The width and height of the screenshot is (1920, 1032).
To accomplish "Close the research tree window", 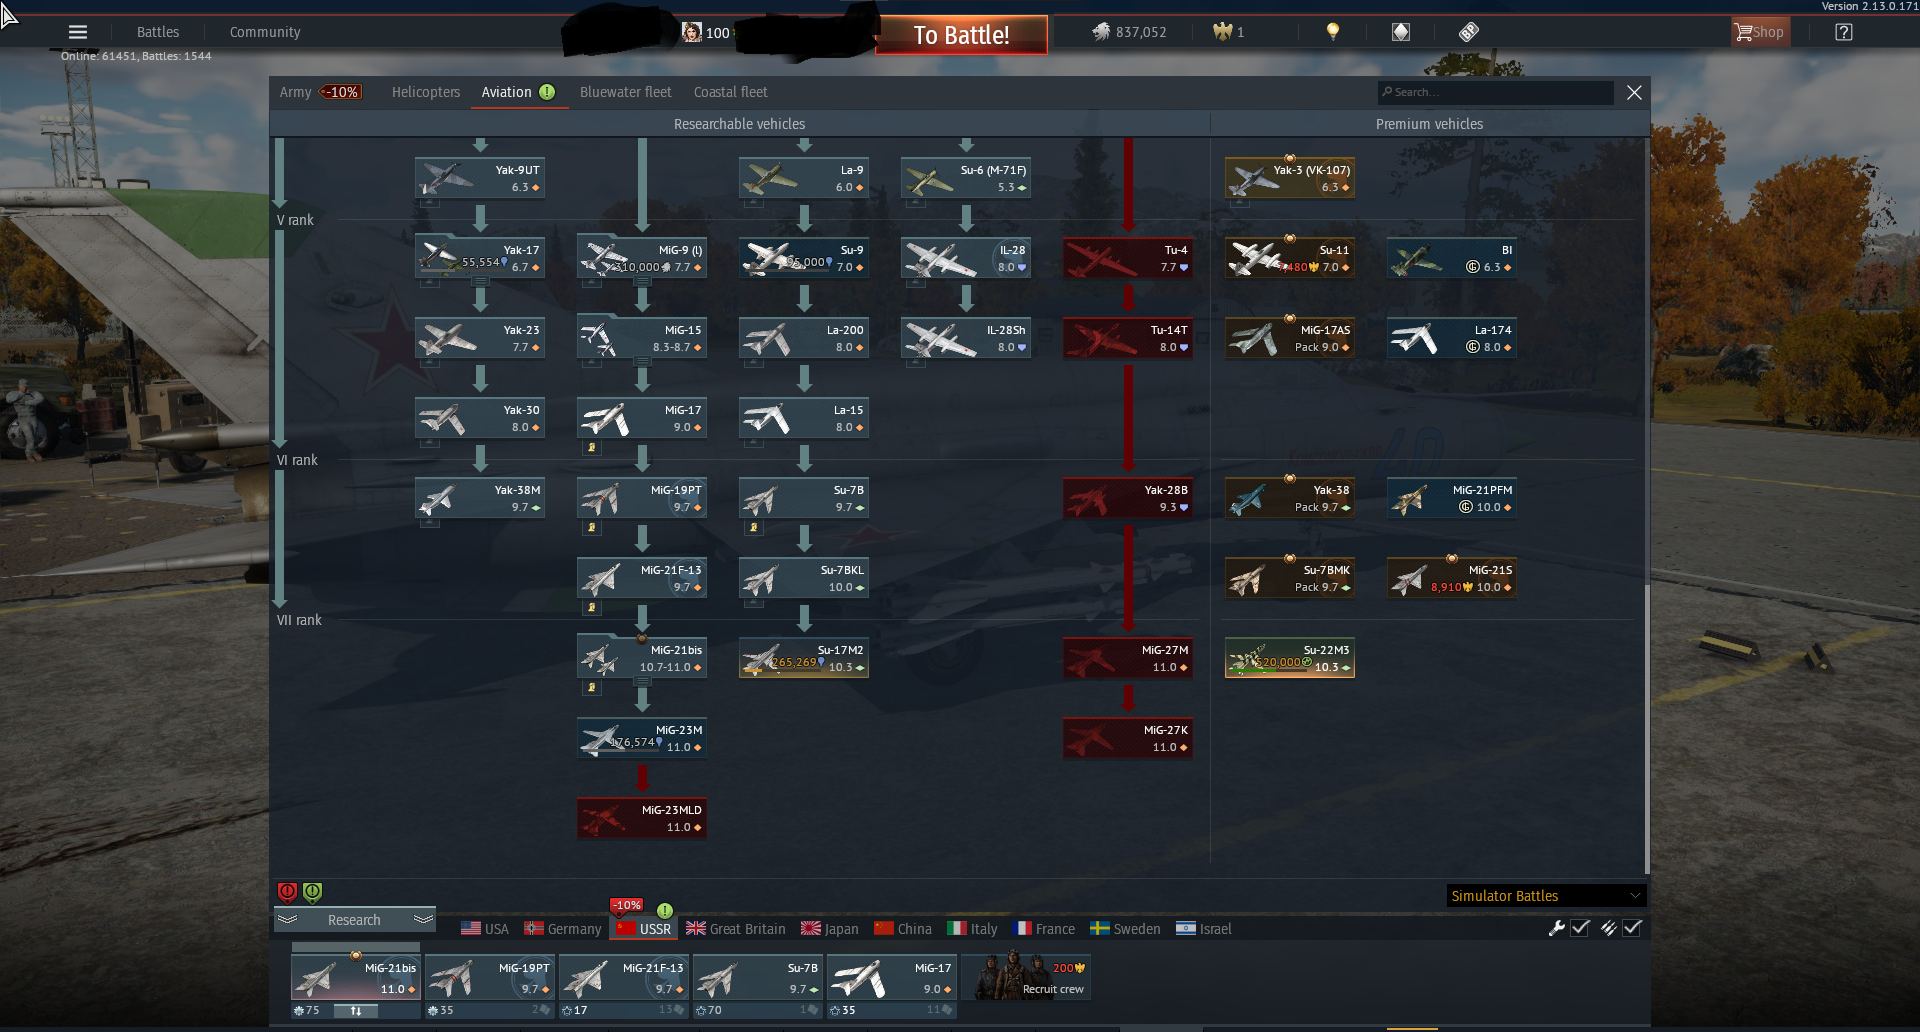I will coord(1634,92).
